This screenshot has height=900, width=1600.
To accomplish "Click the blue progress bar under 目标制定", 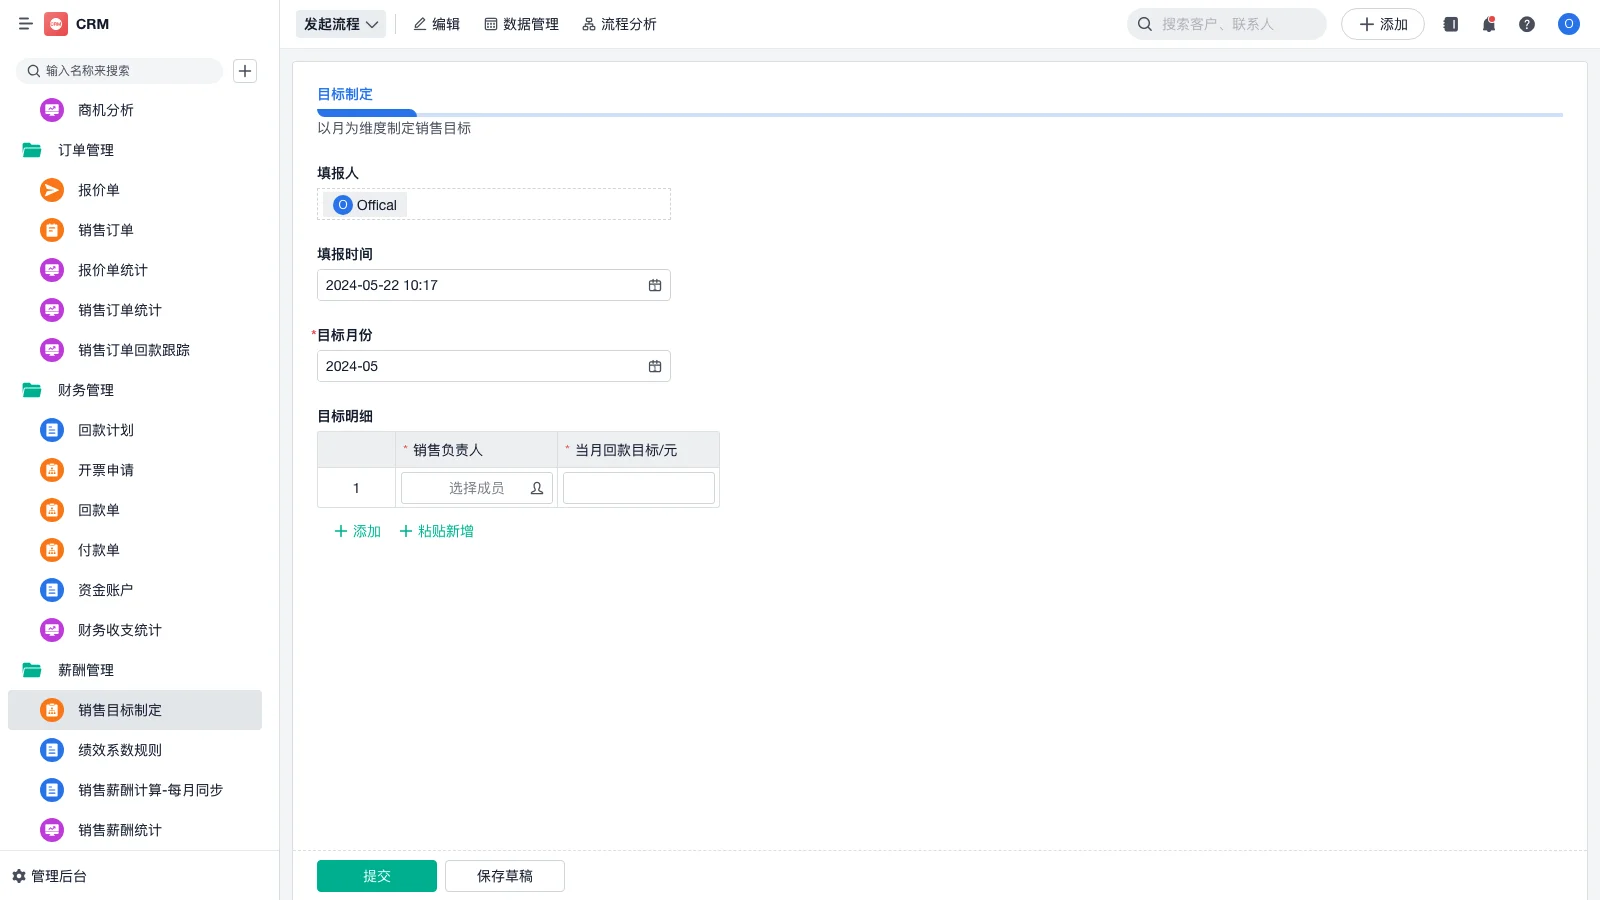I will pos(367,113).
